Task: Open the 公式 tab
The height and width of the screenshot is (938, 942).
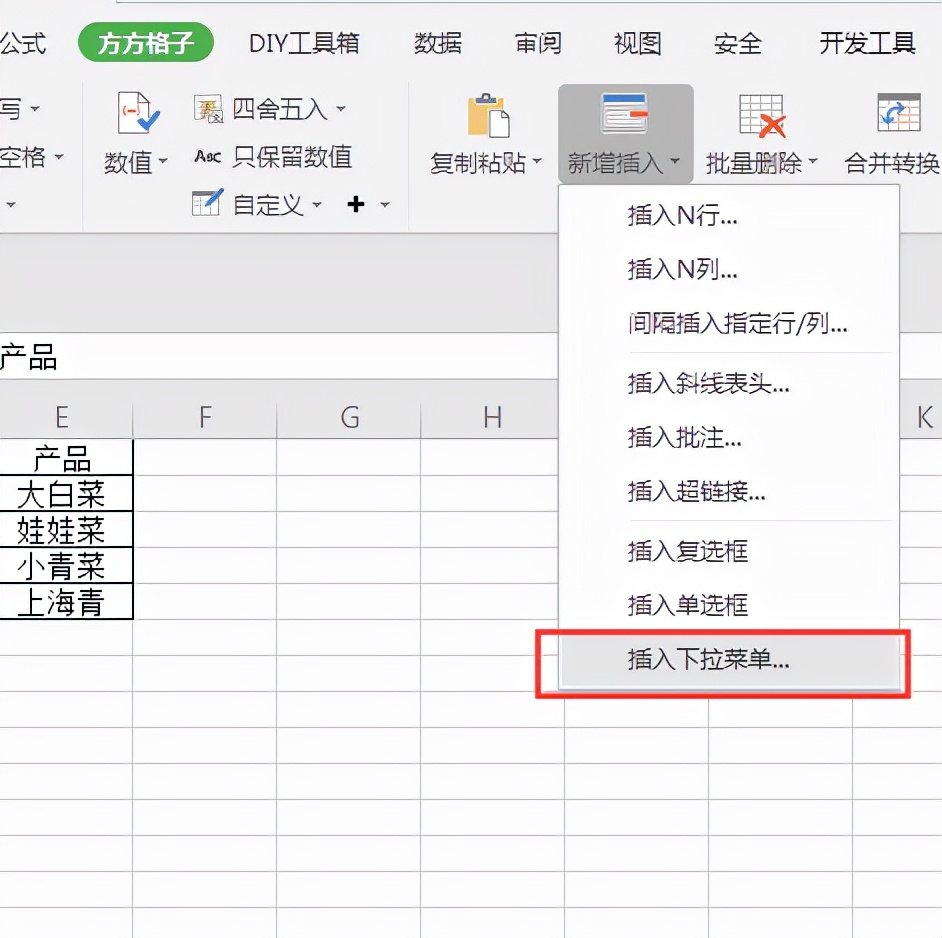Action: pyautogui.click(x=23, y=43)
